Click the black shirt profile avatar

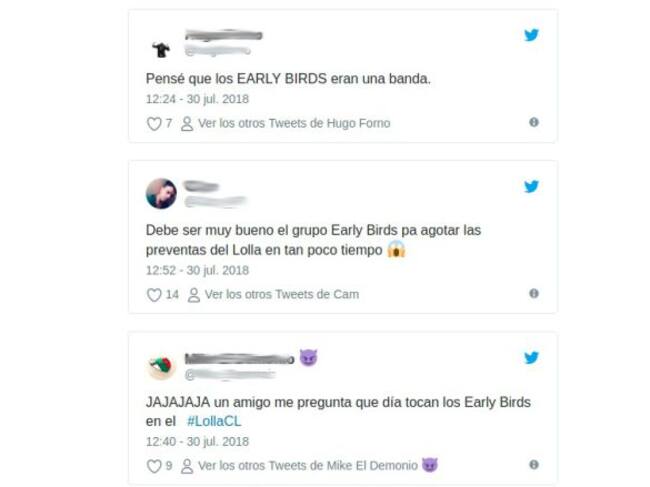[x=161, y=50]
